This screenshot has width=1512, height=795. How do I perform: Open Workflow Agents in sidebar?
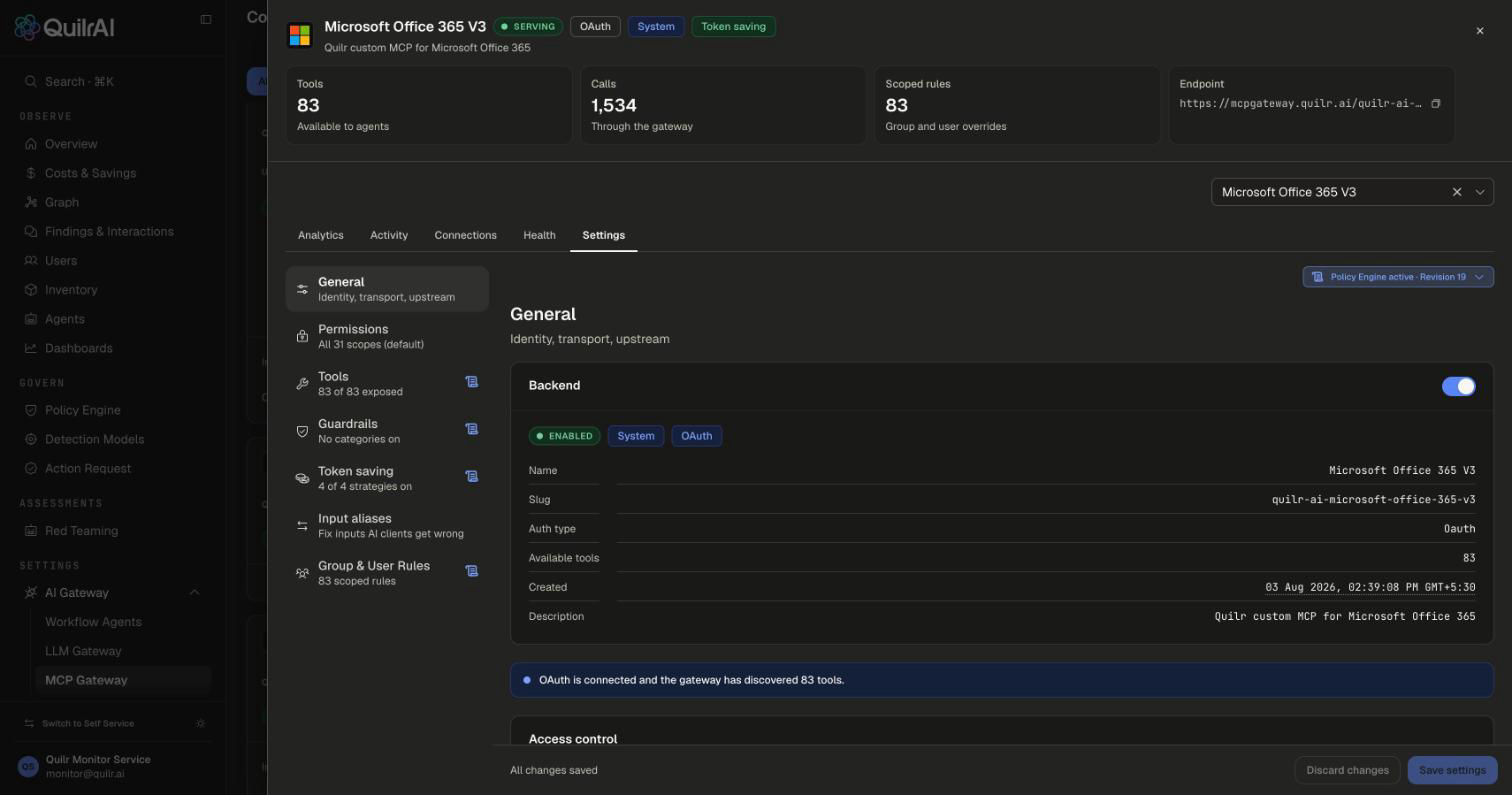tap(93, 622)
